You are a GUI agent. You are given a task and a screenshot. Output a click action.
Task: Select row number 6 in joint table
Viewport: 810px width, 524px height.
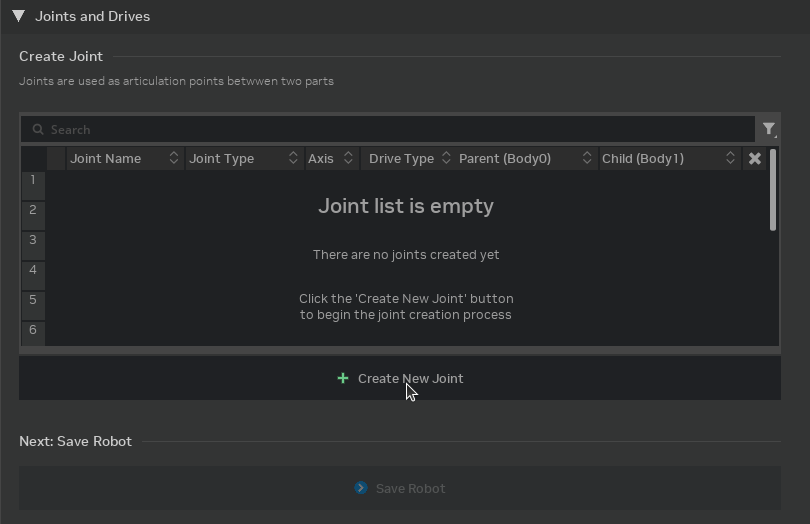[33, 331]
